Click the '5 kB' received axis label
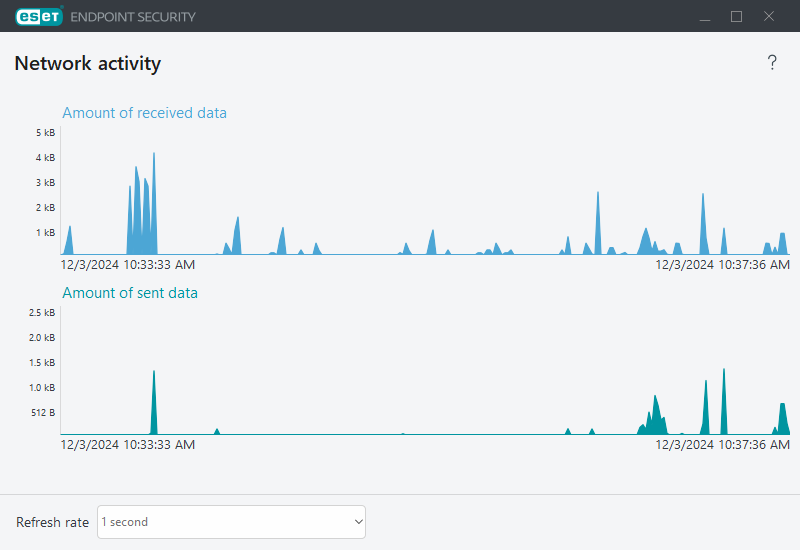The width and height of the screenshot is (800, 550). (x=45, y=133)
